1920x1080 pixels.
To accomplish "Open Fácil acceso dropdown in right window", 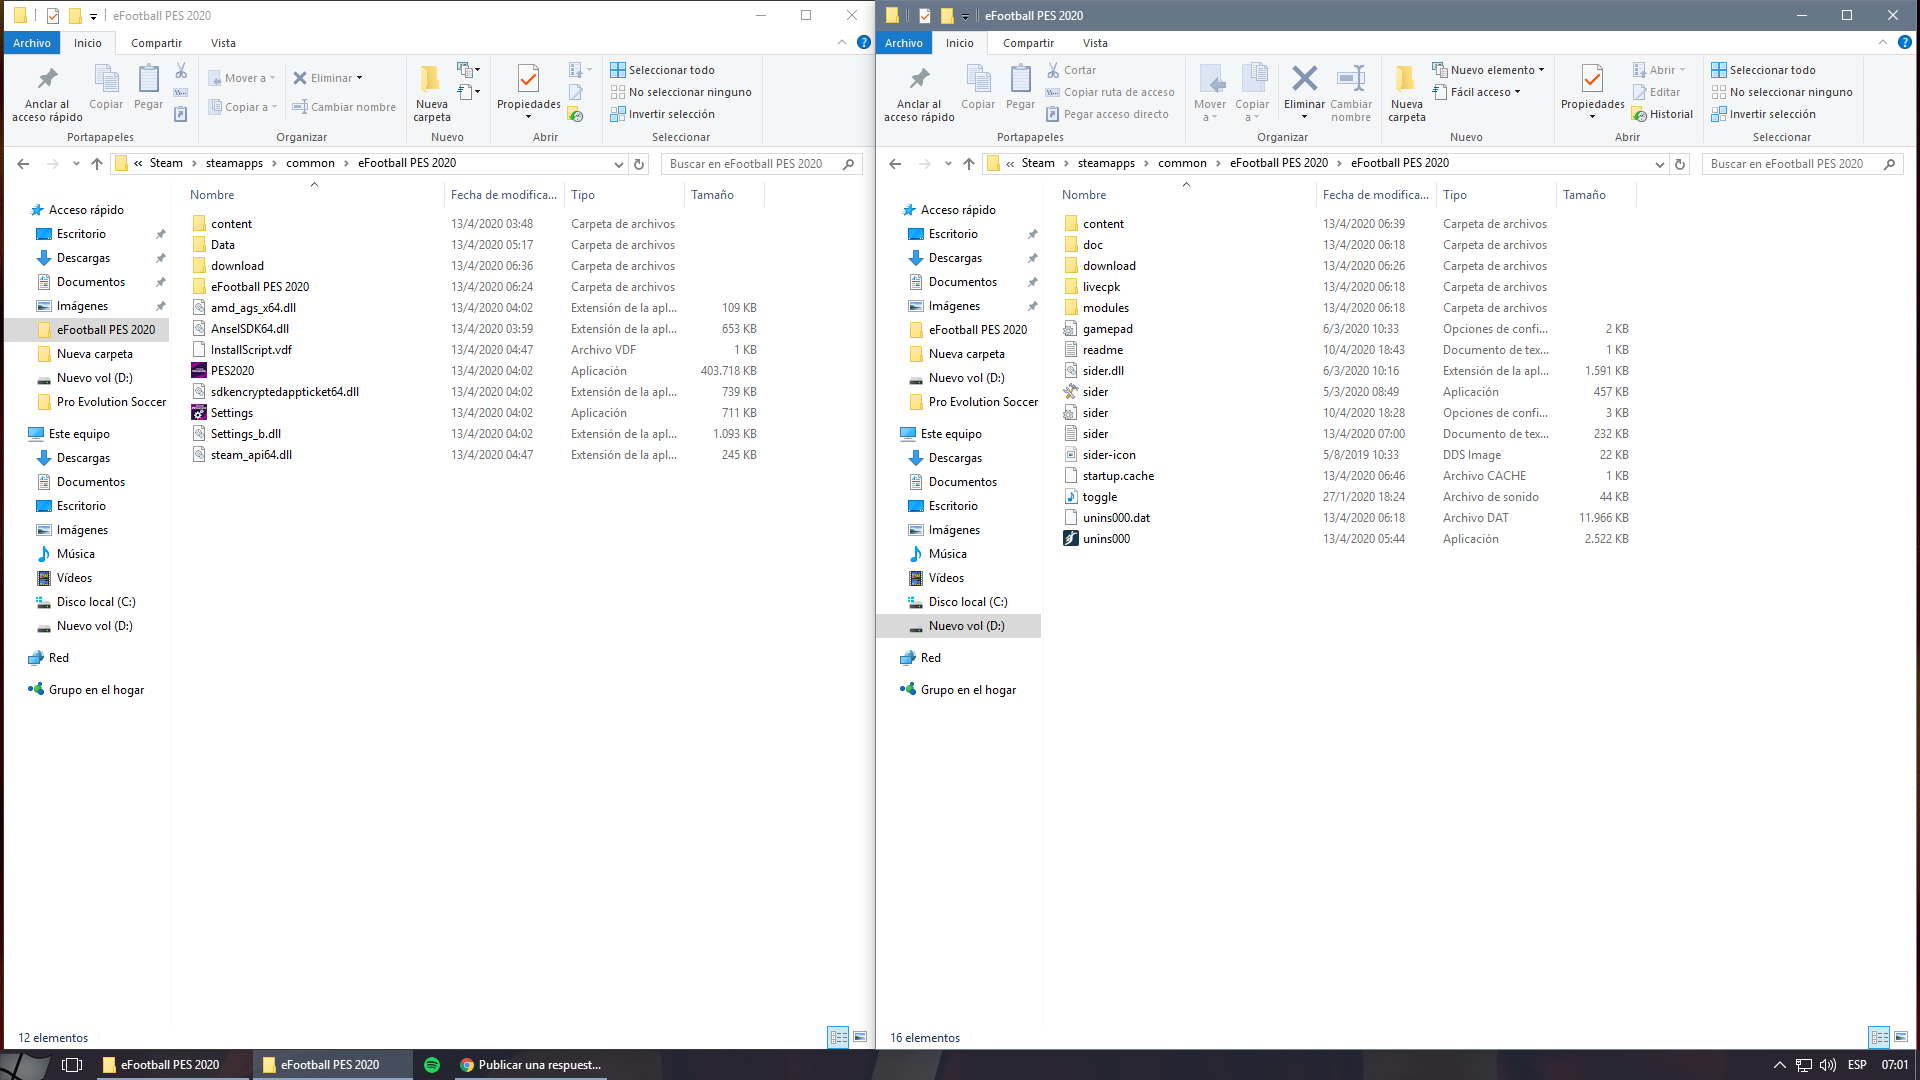I will pos(1477,92).
